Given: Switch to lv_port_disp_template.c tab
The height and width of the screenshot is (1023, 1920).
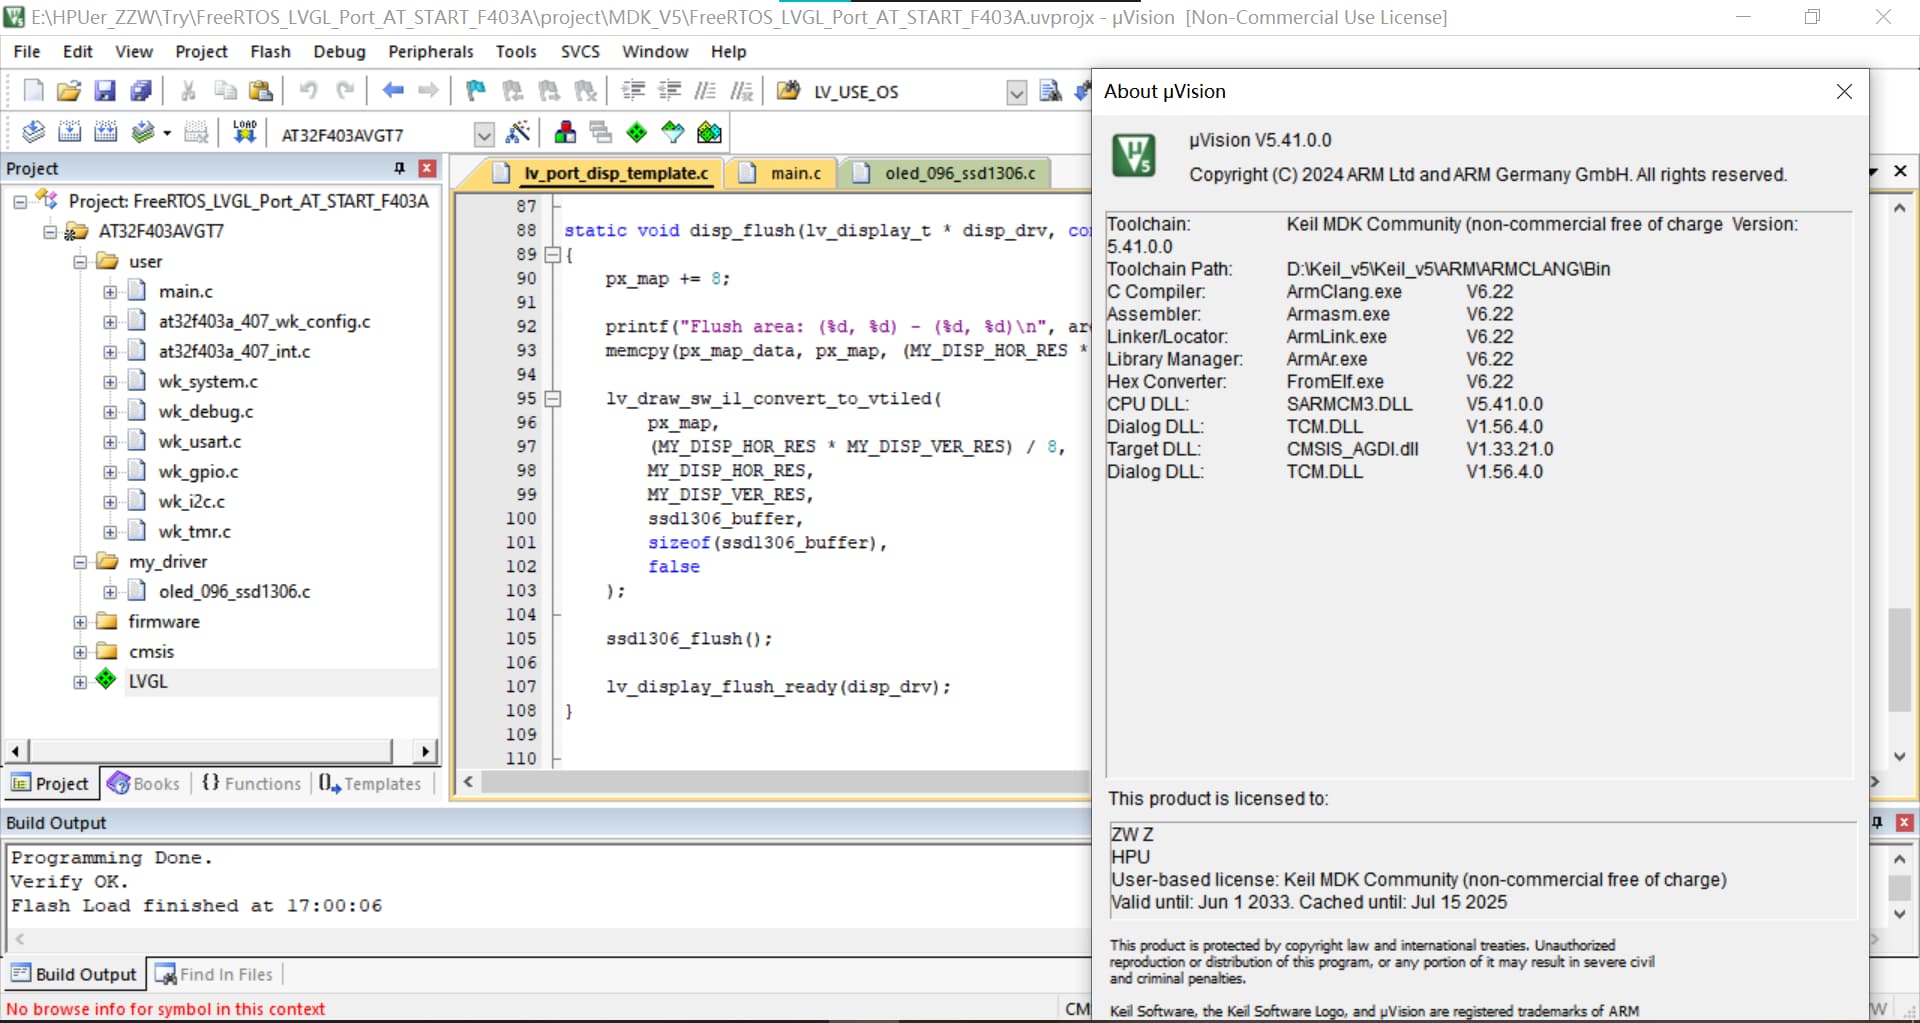Looking at the screenshot, I should (x=603, y=173).
